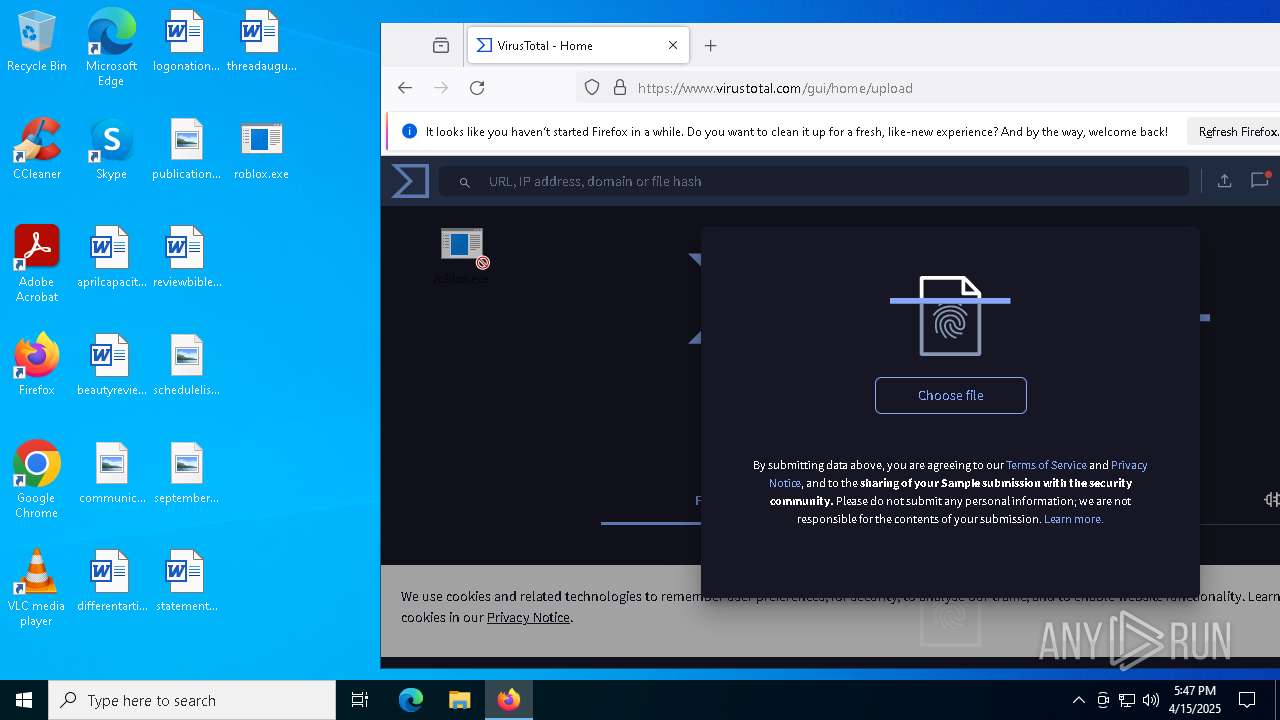Screen dimensions: 1280x720
Task: Open Windows notification center
Action: click(1248, 700)
